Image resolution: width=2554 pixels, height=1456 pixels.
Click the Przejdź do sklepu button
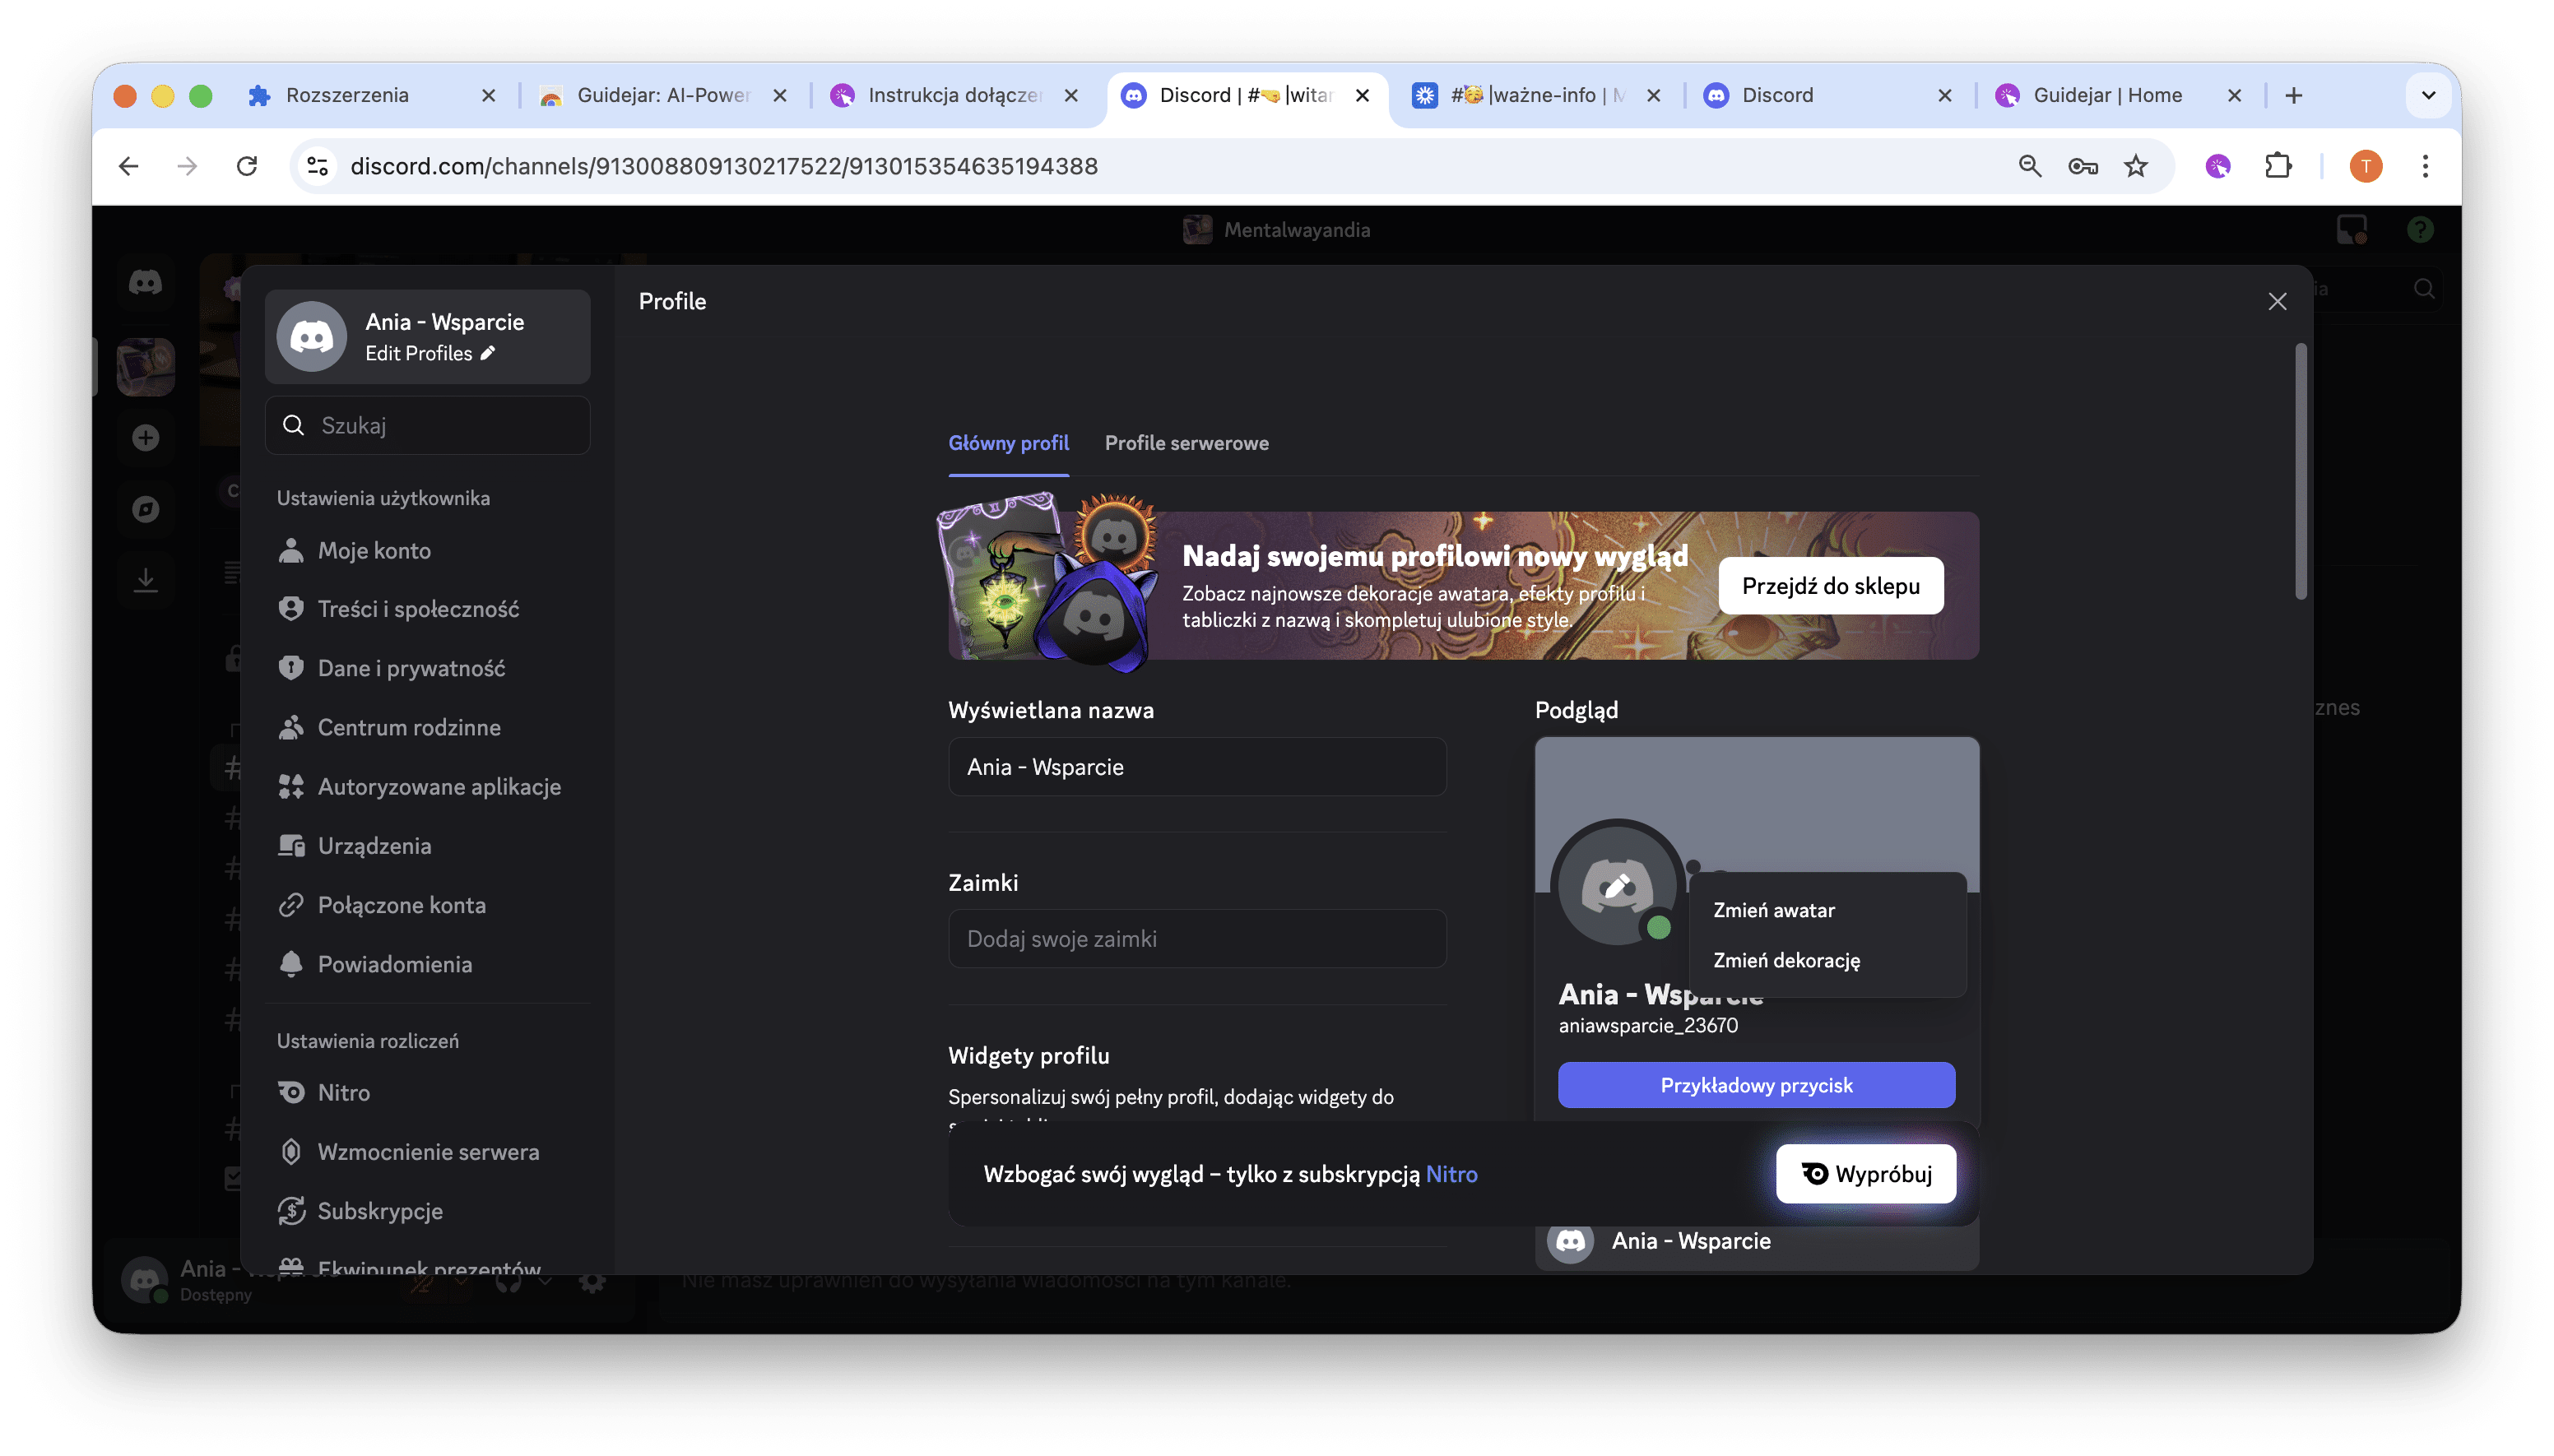(x=1830, y=586)
